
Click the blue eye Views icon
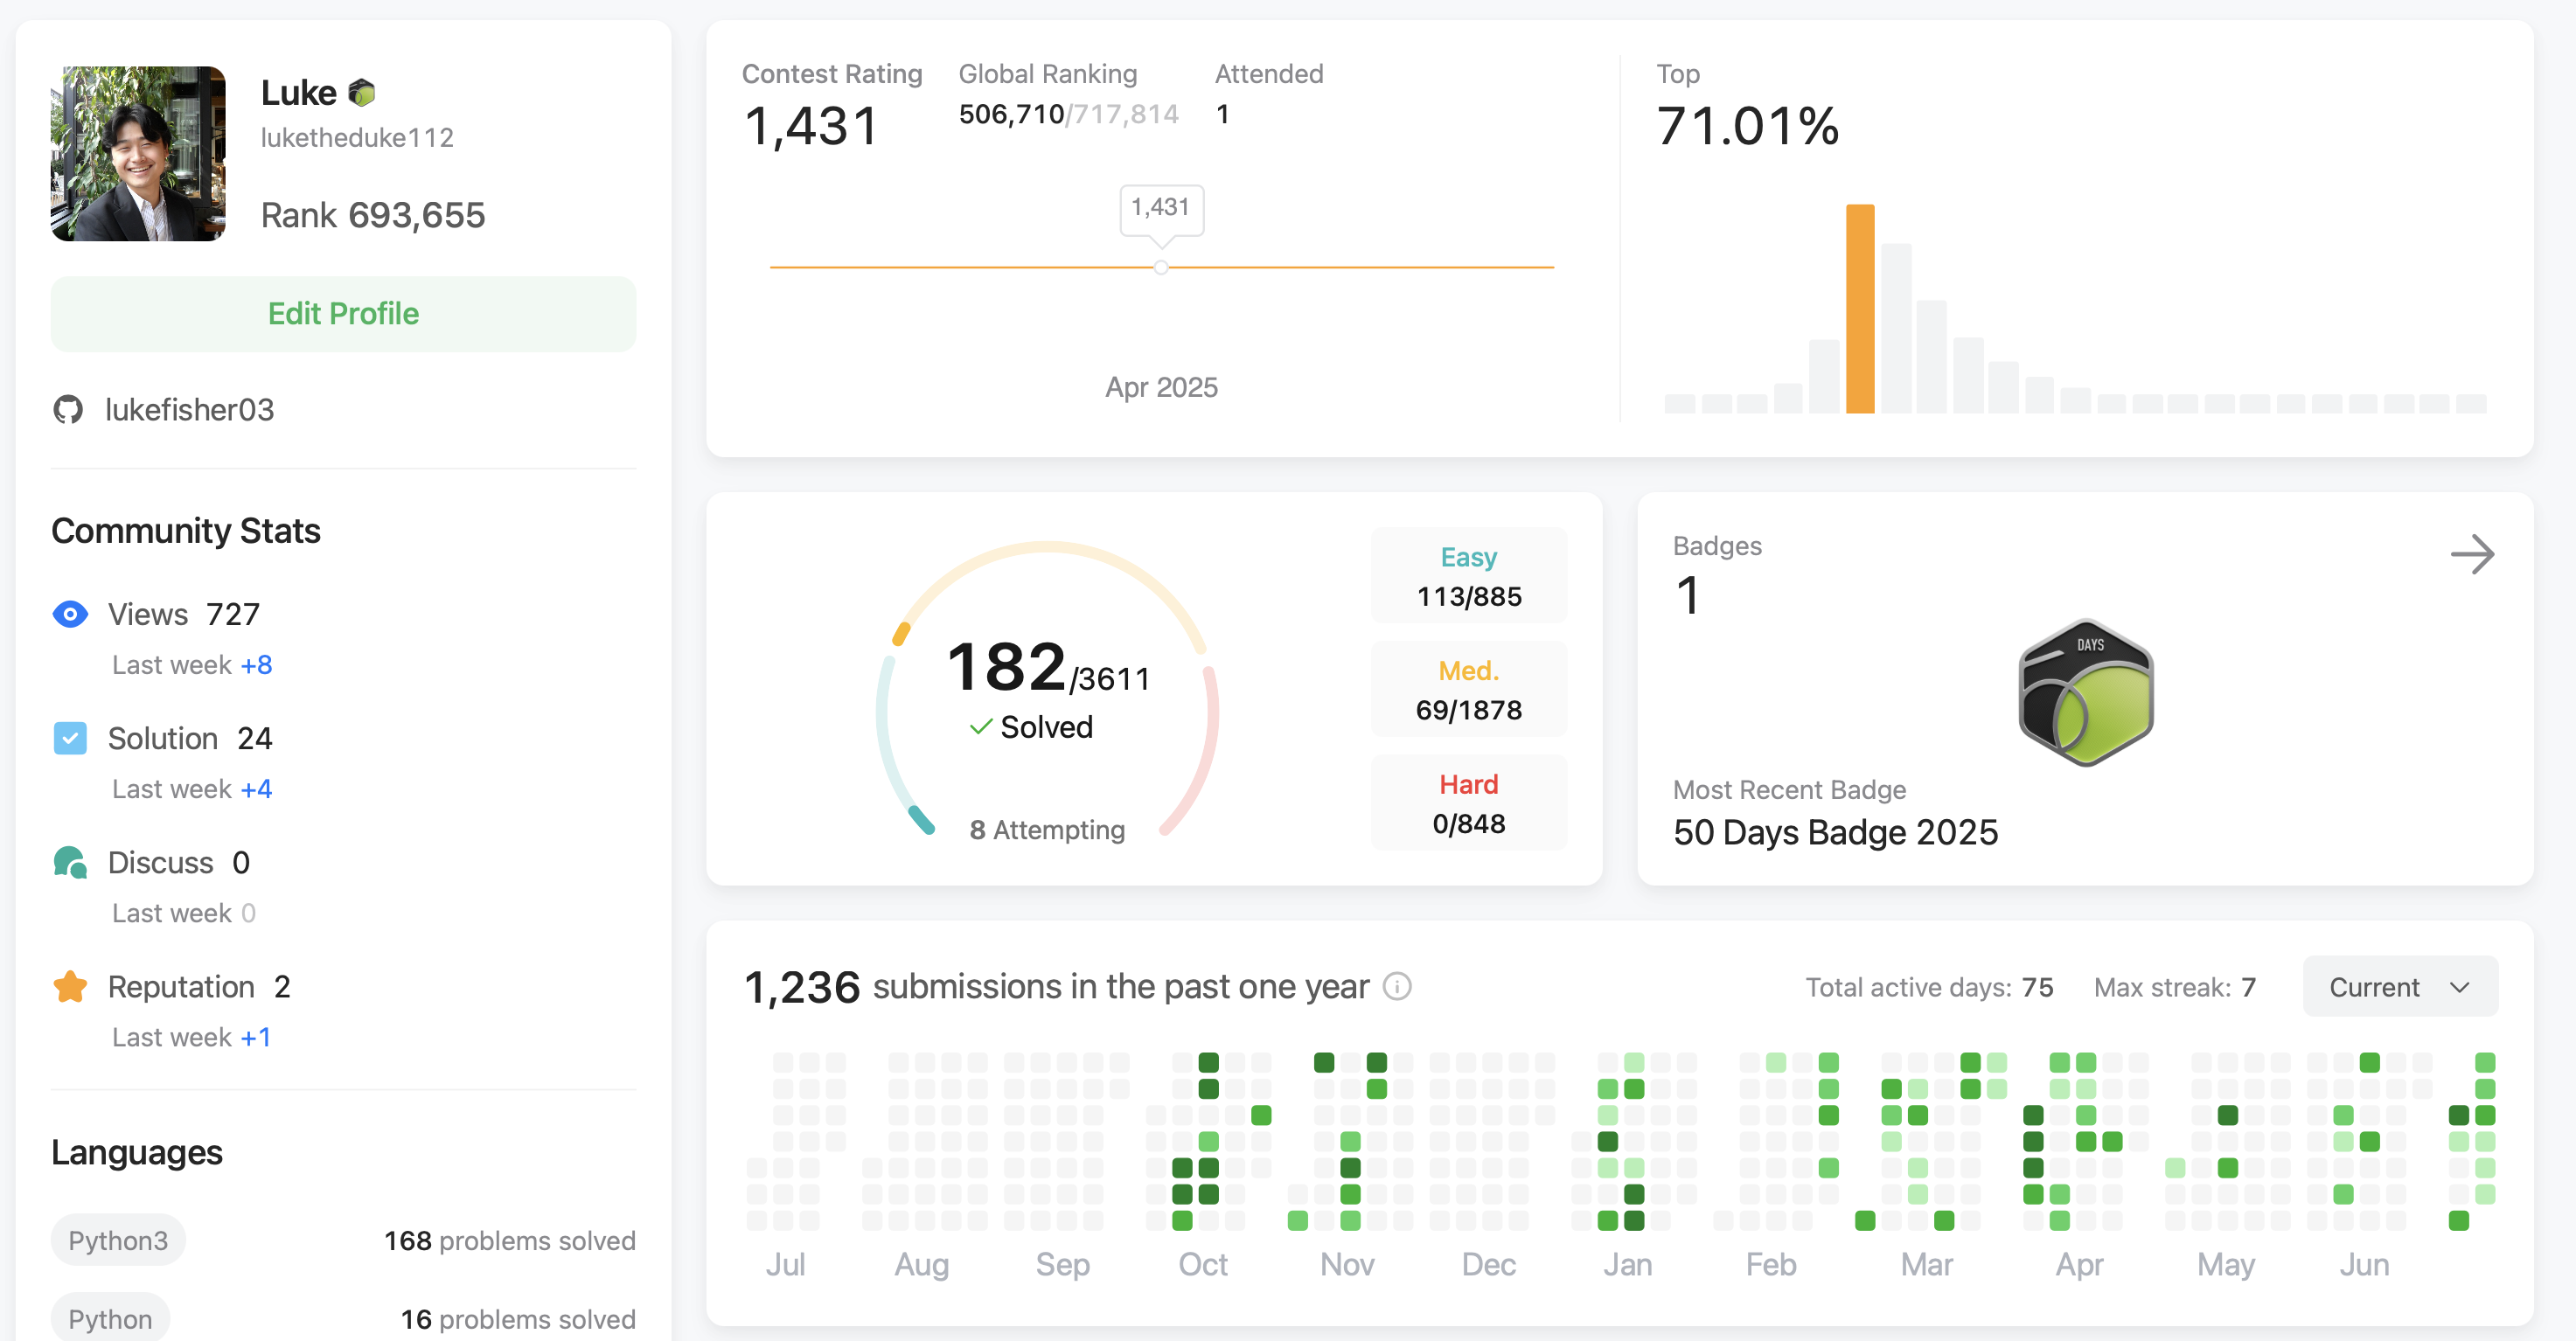pos(70,613)
